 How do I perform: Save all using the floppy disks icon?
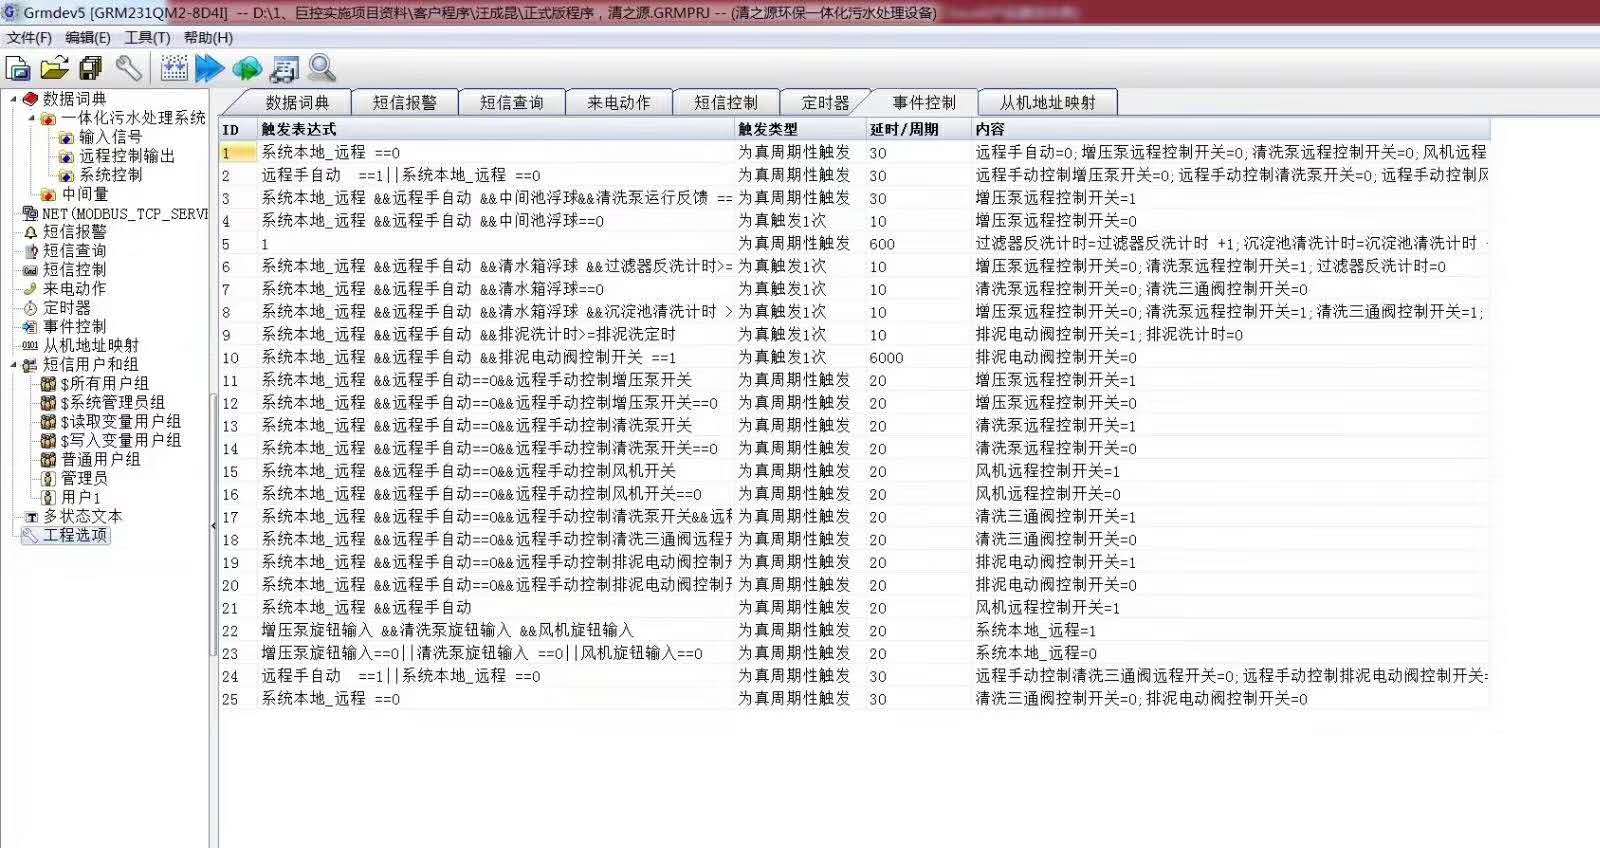pos(91,68)
